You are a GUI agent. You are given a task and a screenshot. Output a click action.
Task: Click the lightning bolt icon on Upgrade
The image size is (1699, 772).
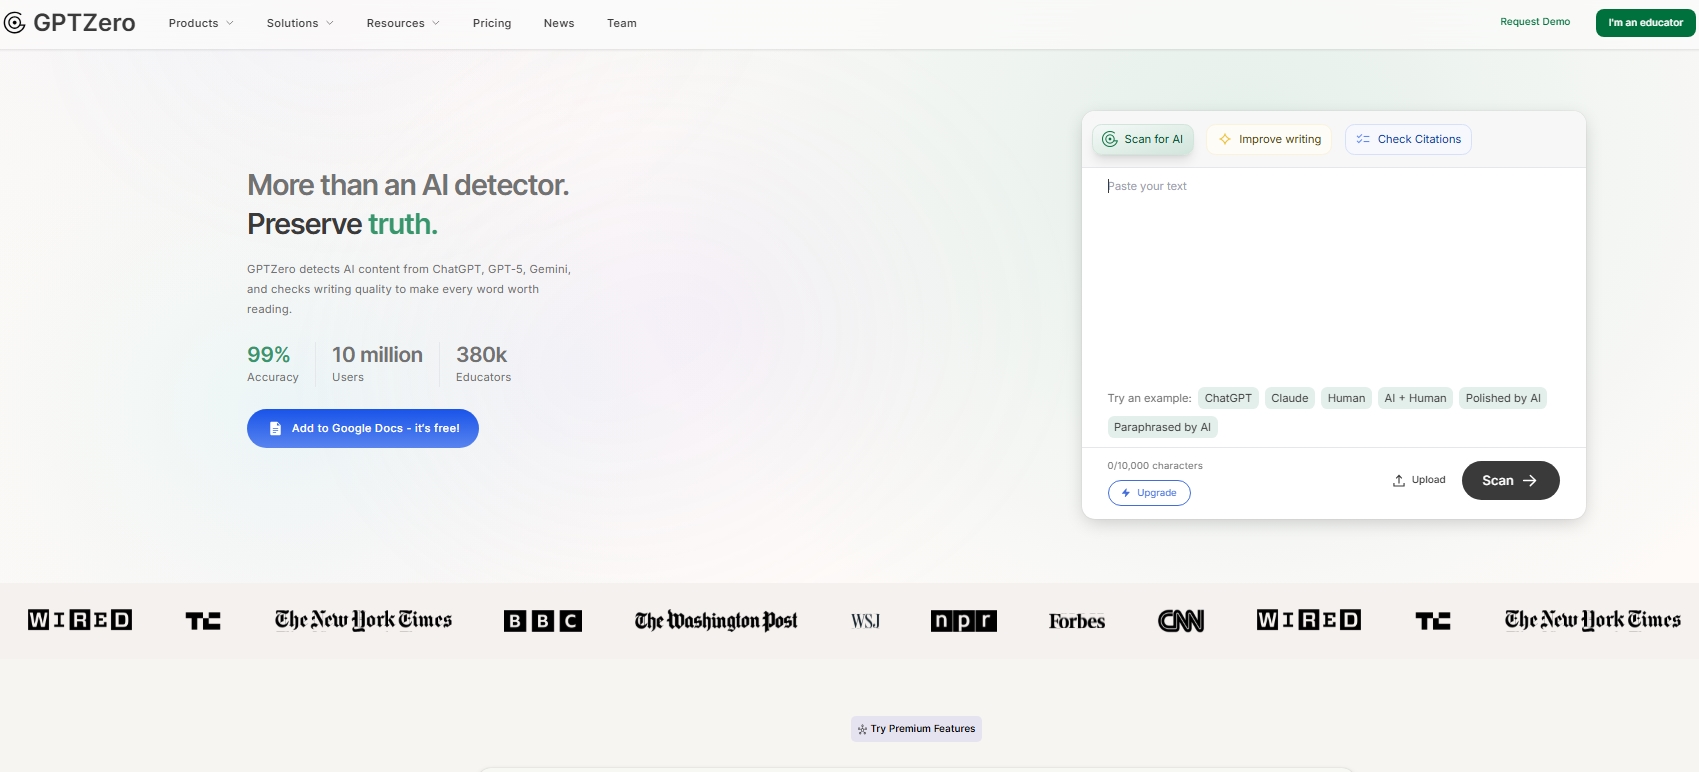(x=1126, y=493)
